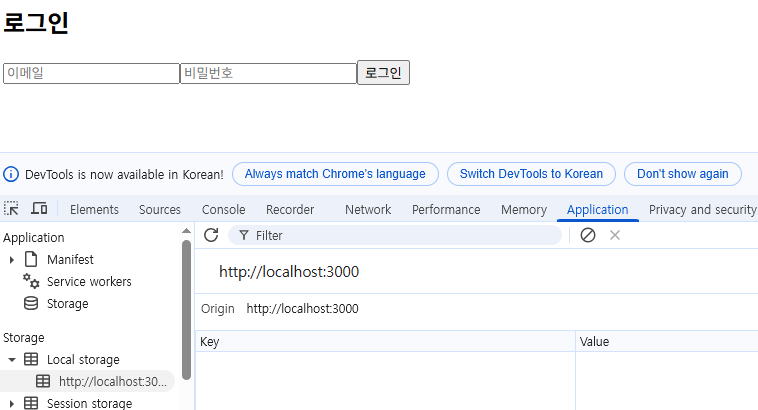Click Switch DevTools to Korean button

(x=531, y=174)
